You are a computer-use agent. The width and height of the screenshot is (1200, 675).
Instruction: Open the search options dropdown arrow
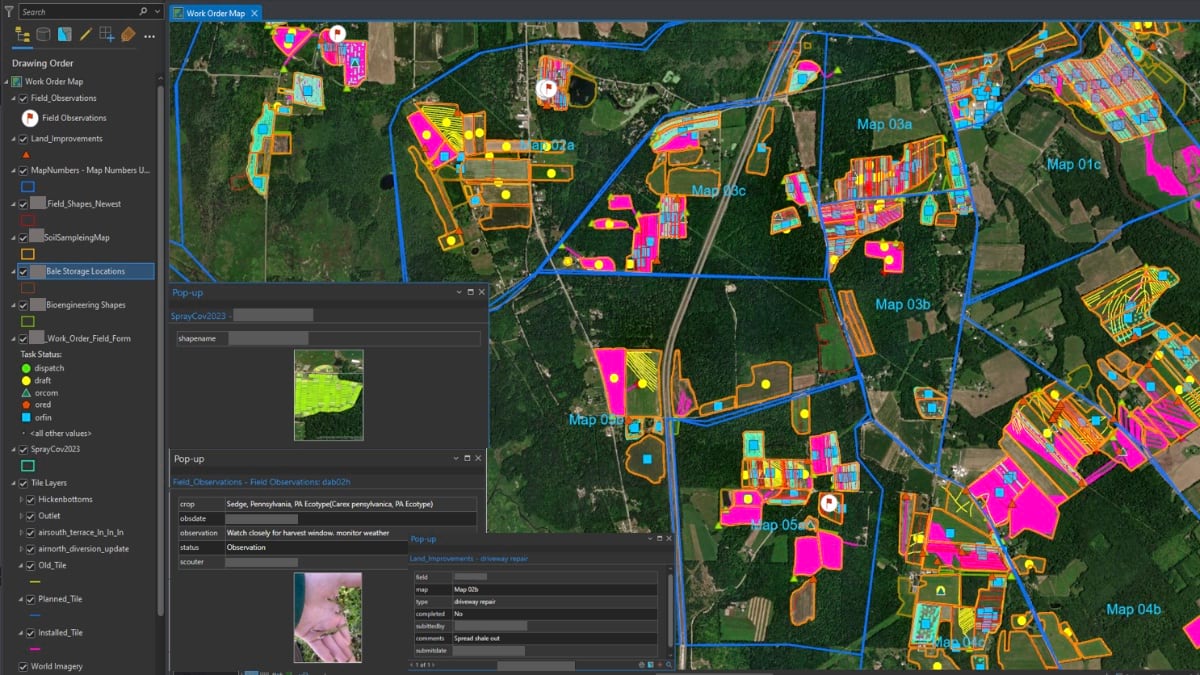[x=156, y=11]
